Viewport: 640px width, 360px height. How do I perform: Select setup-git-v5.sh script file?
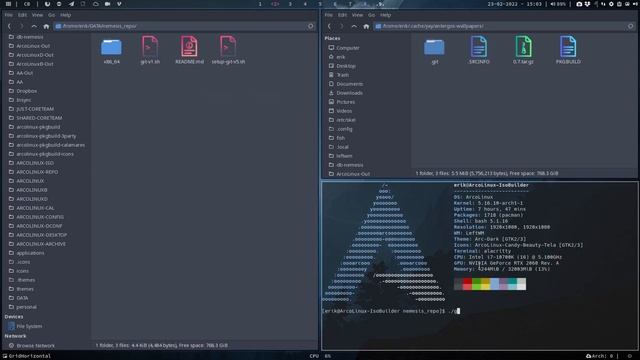click(228, 50)
